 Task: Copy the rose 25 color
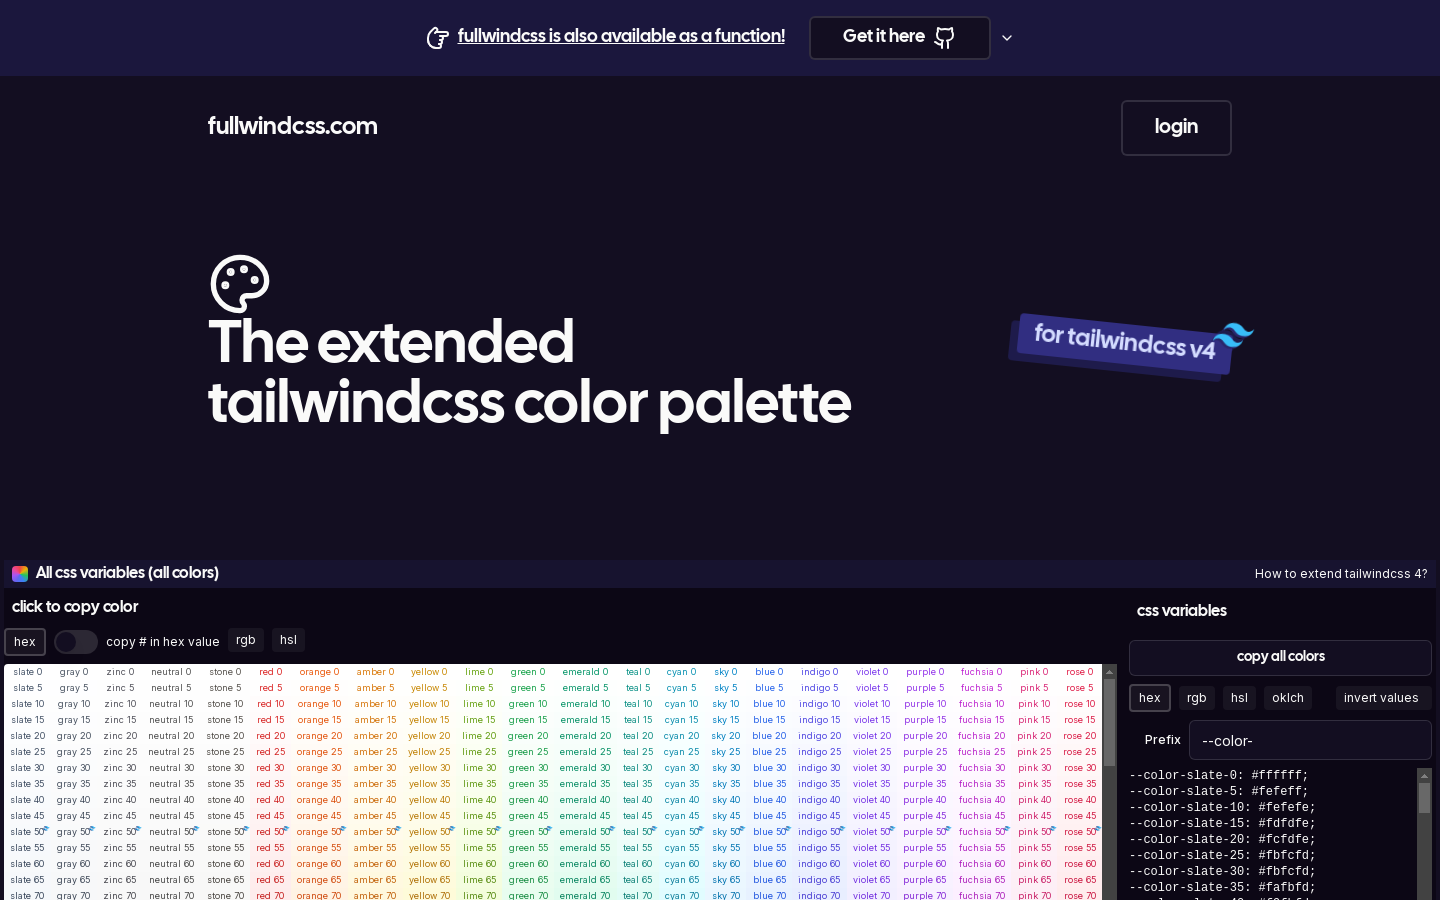coord(1080,752)
